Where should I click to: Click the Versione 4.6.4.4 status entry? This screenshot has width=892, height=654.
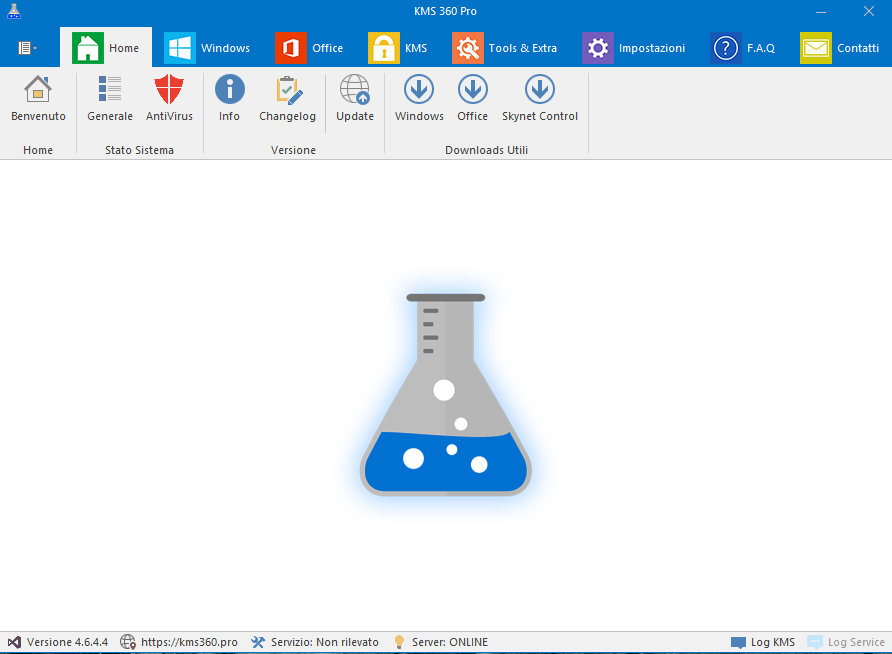coord(57,642)
